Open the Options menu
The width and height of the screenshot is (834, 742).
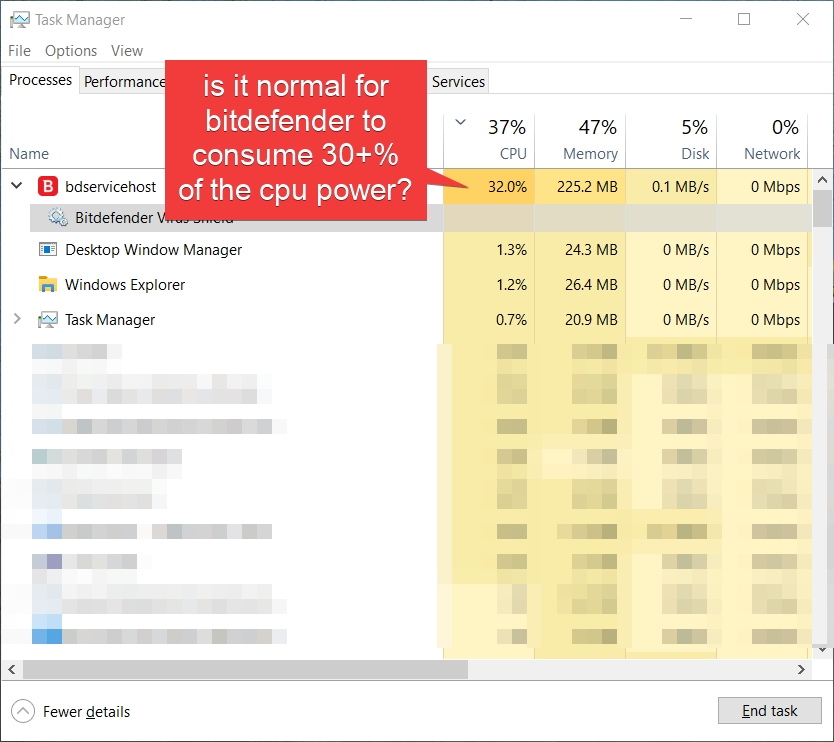tap(71, 51)
